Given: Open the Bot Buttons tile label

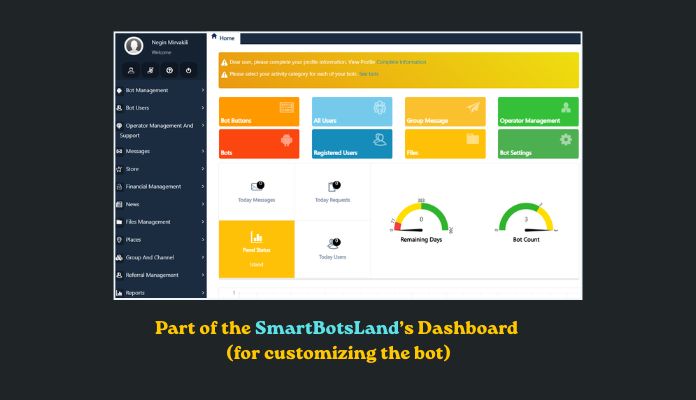Looking at the screenshot, I should pyautogui.click(x=236, y=121).
